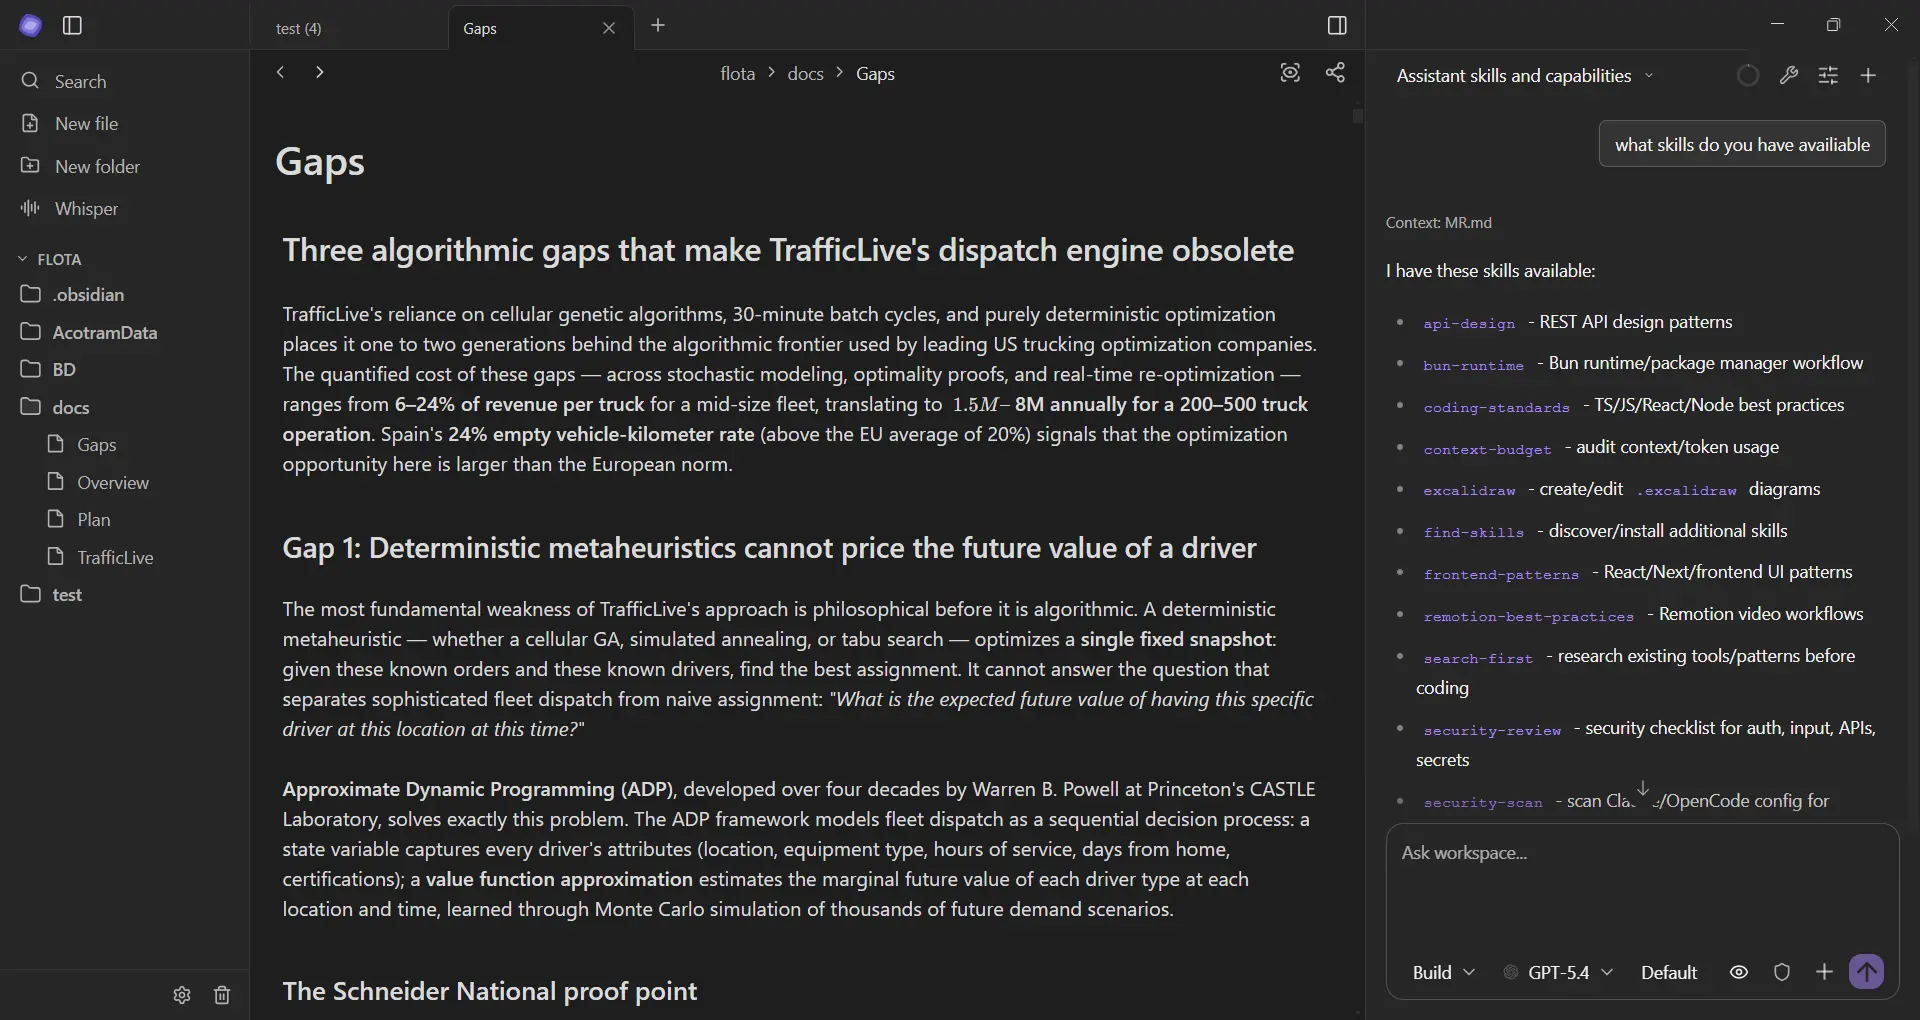1920x1020 pixels.
Task: Click the share icon in note header
Action: coord(1335,72)
